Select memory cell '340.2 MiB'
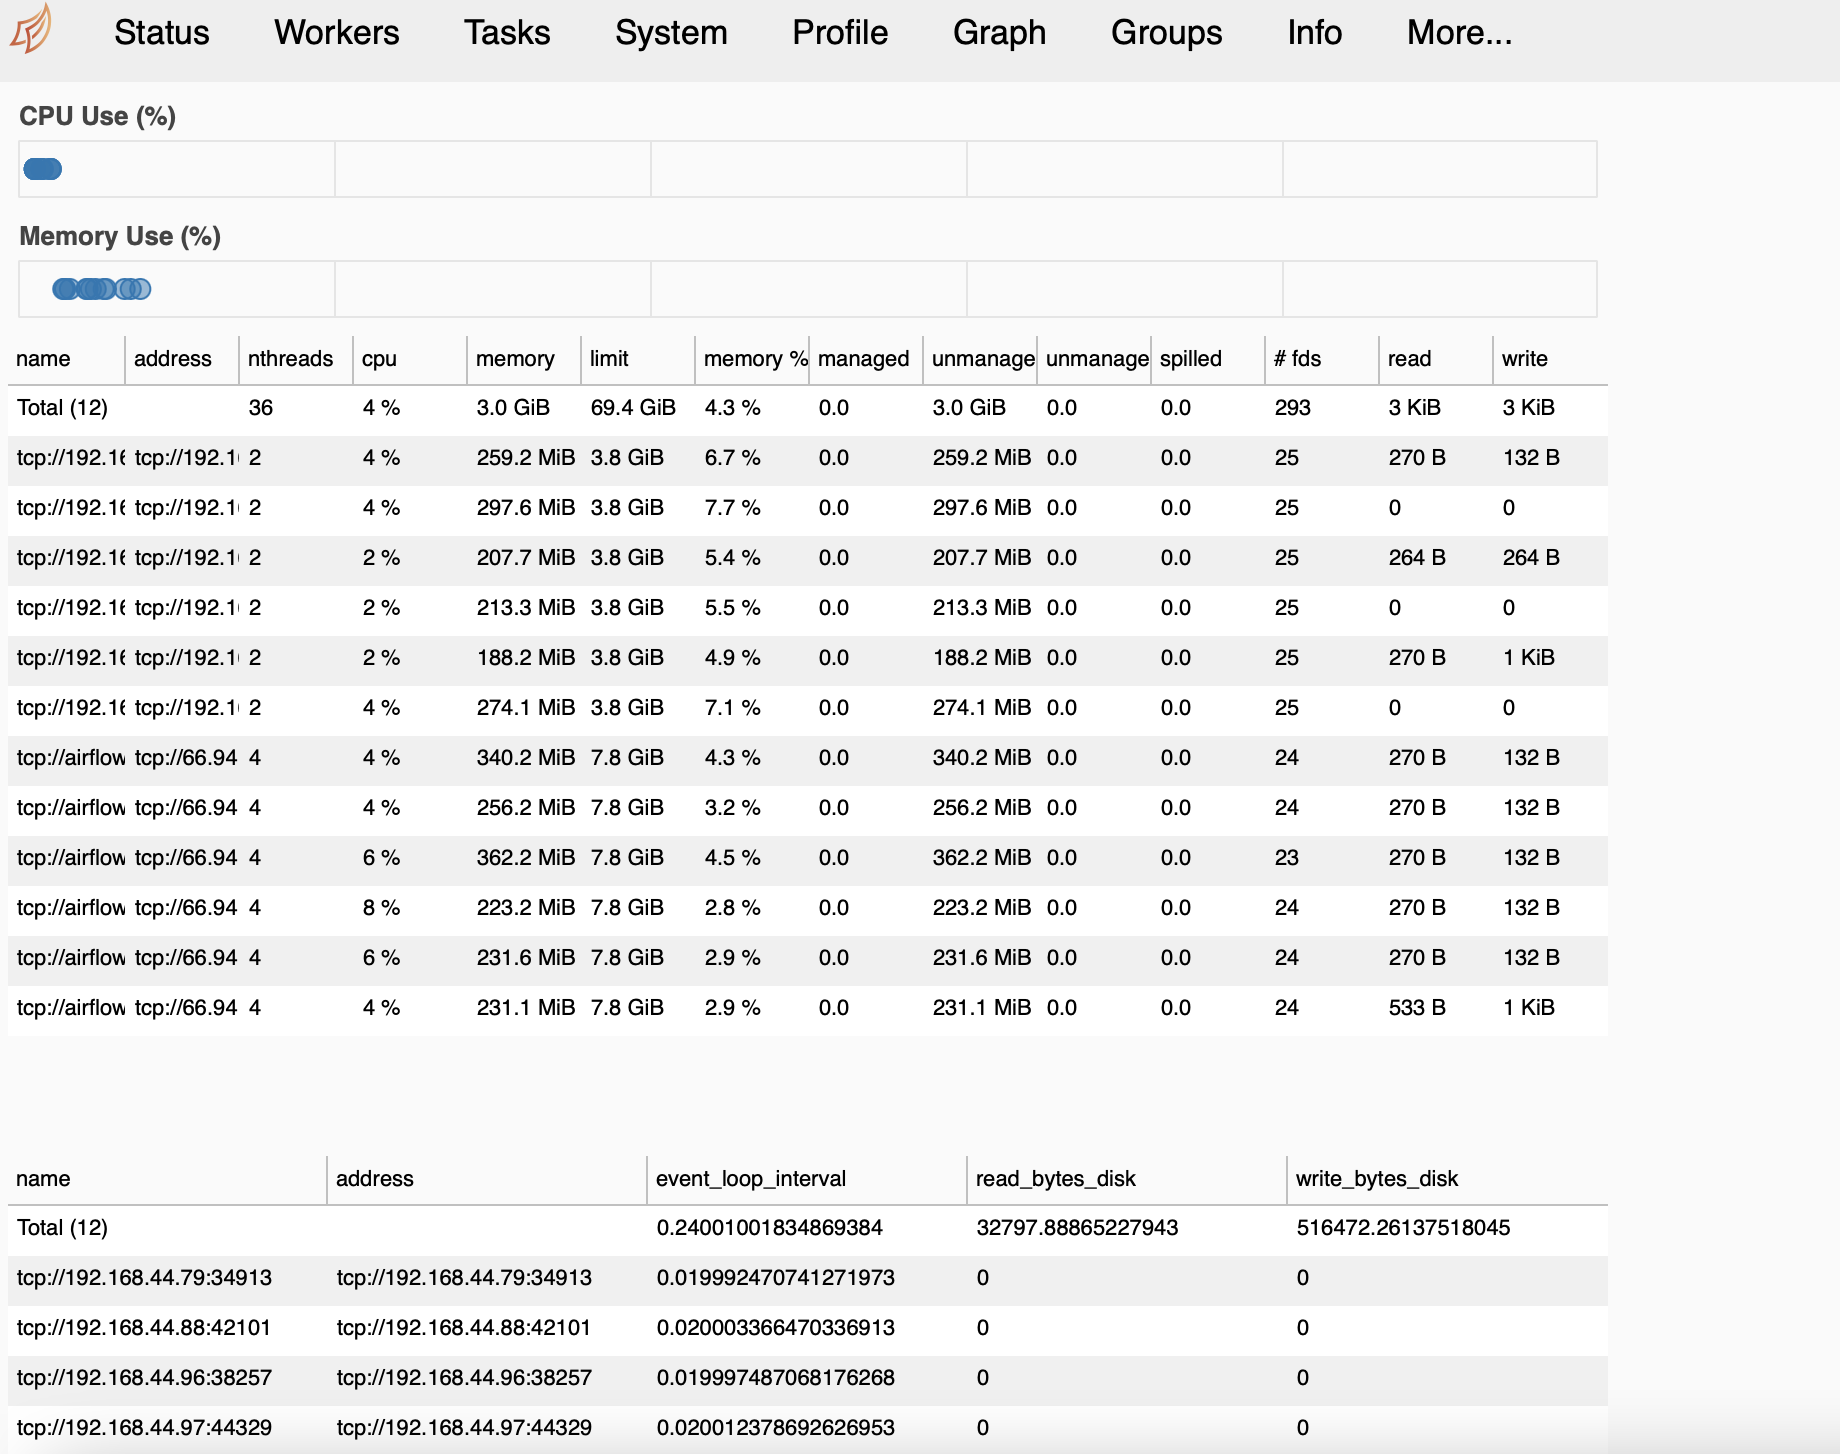Screen dimensions: 1840x1454 tap(526, 758)
